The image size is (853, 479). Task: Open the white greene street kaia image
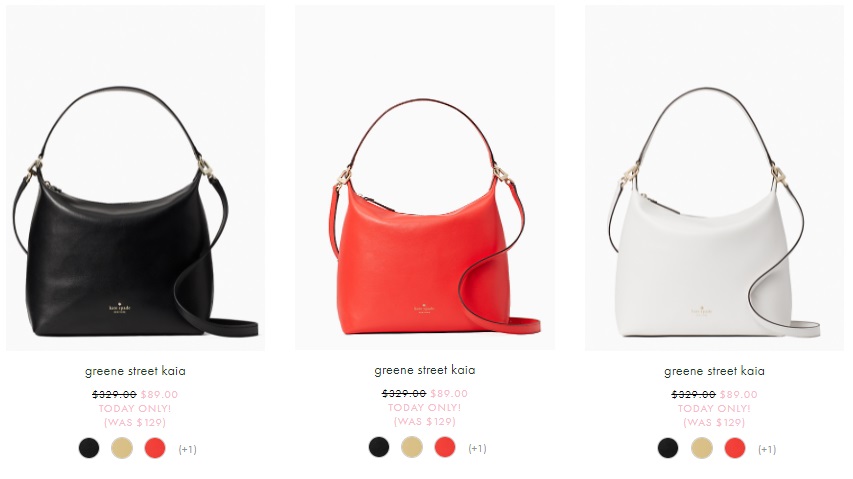point(715,178)
